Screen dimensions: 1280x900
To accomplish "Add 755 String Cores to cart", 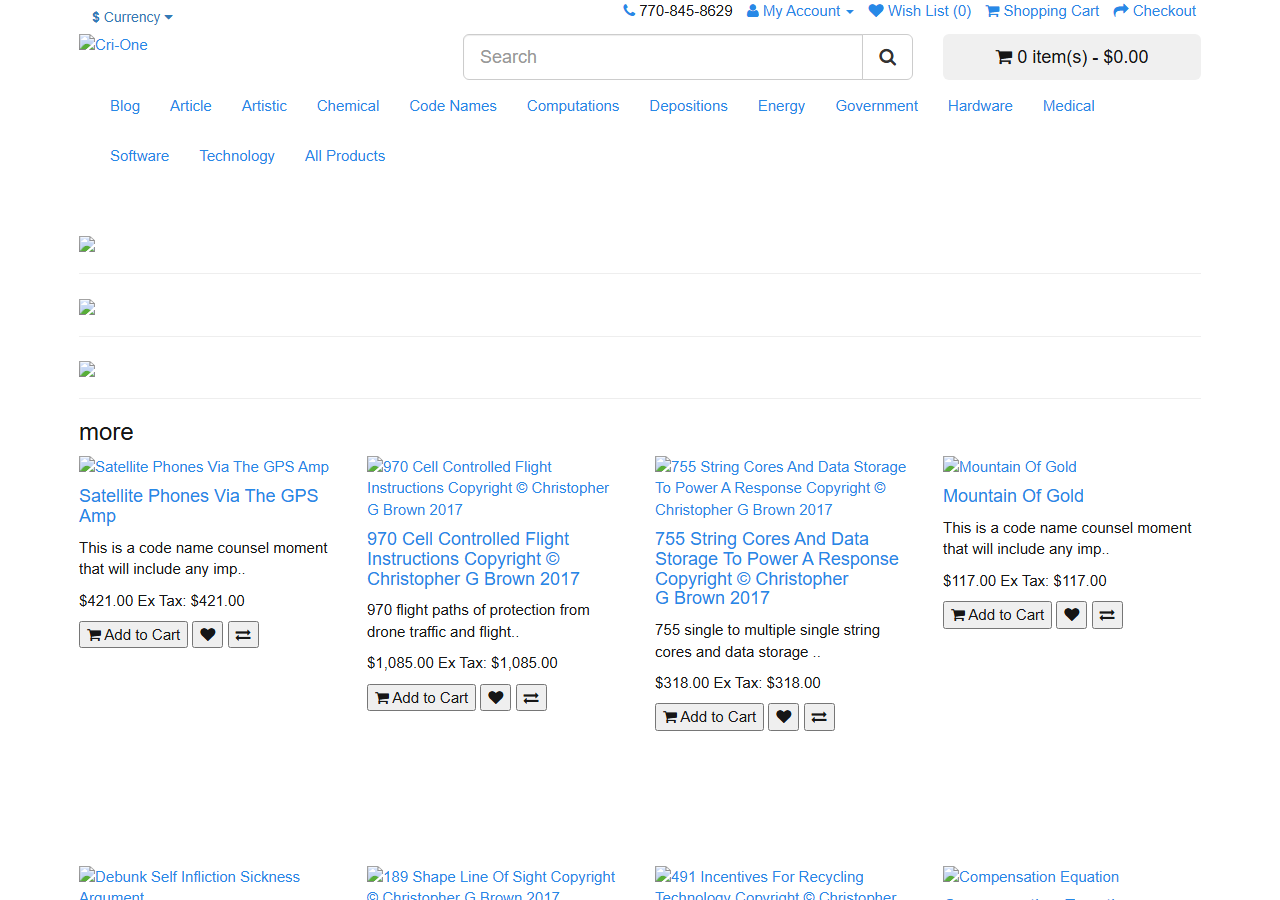I will pyautogui.click(x=709, y=717).
